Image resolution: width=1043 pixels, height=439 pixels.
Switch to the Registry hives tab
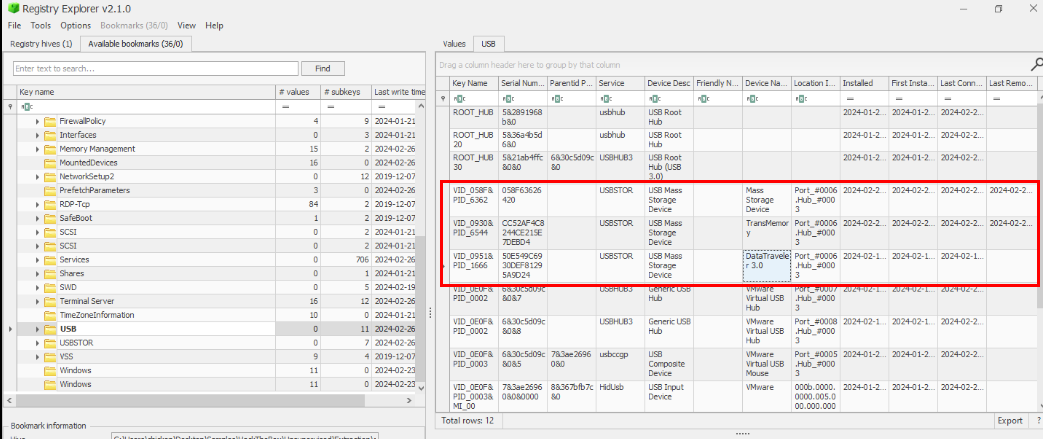[40, 44]
